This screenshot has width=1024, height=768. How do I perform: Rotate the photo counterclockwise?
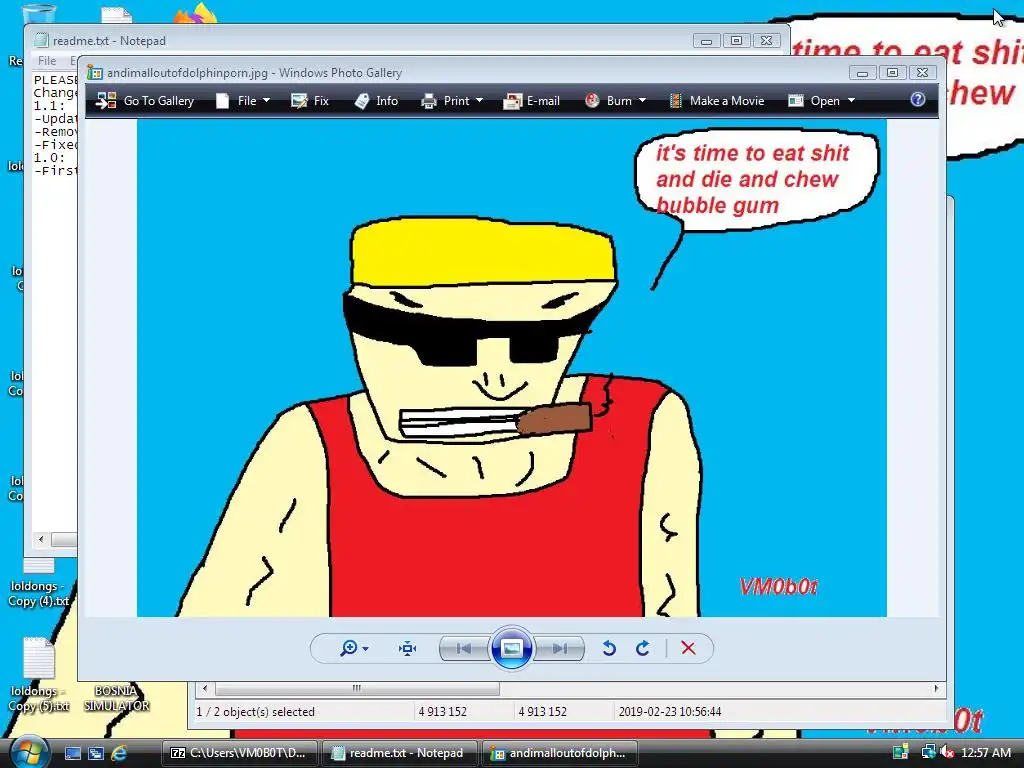tap(609, 648)
